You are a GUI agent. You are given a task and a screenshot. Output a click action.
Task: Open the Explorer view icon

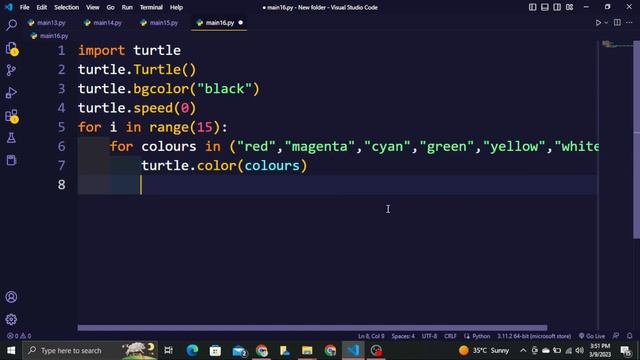(x=11, y=48)
